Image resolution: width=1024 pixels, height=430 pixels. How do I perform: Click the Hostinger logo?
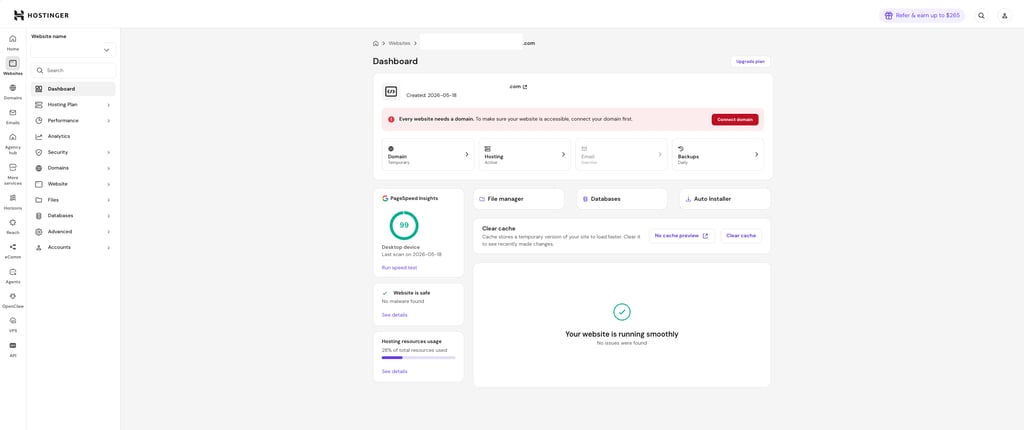[x=40, y=15]
